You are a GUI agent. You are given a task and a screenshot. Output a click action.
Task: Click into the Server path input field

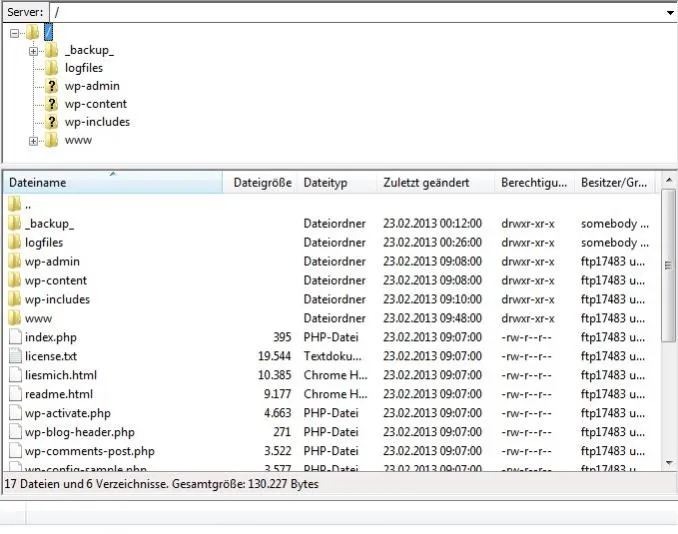coord(357,13)
